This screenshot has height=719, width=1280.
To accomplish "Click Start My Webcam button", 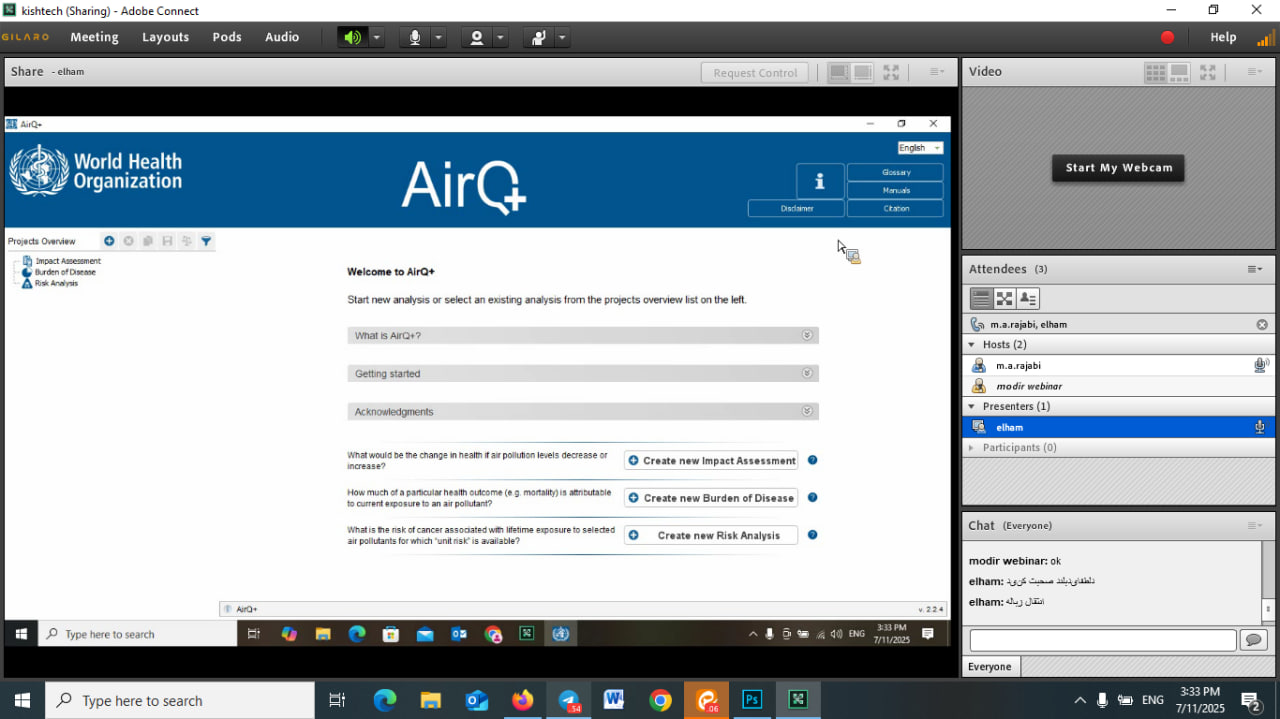I will 1118,168.
